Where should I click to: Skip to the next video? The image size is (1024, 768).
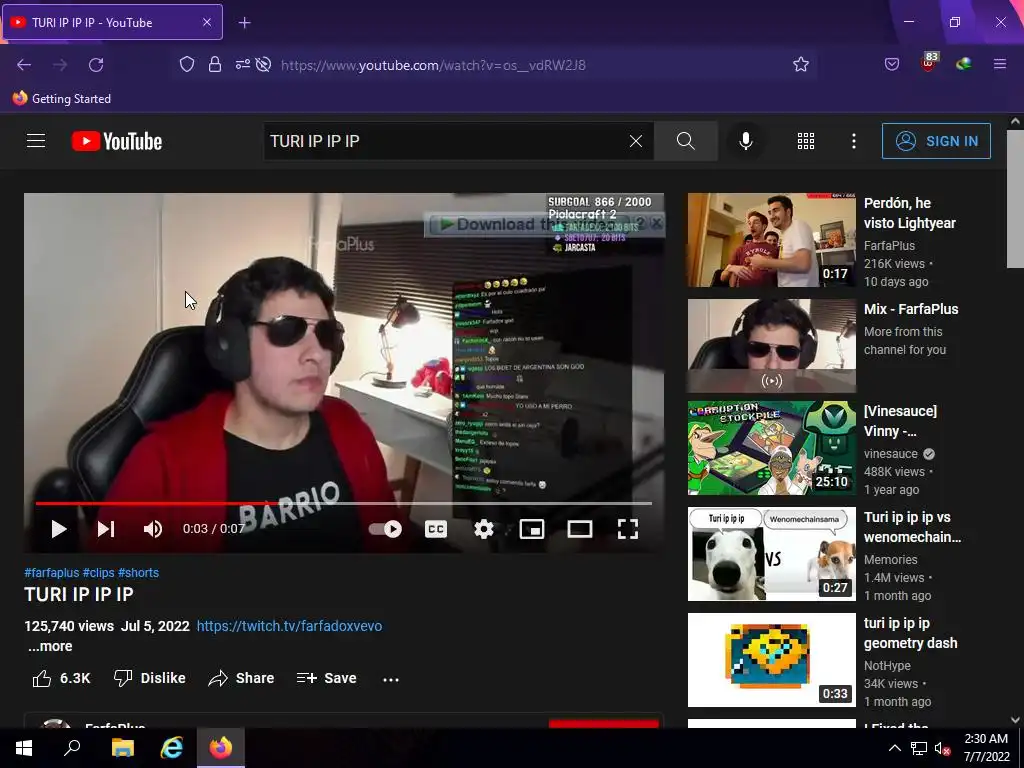[106, 529]
